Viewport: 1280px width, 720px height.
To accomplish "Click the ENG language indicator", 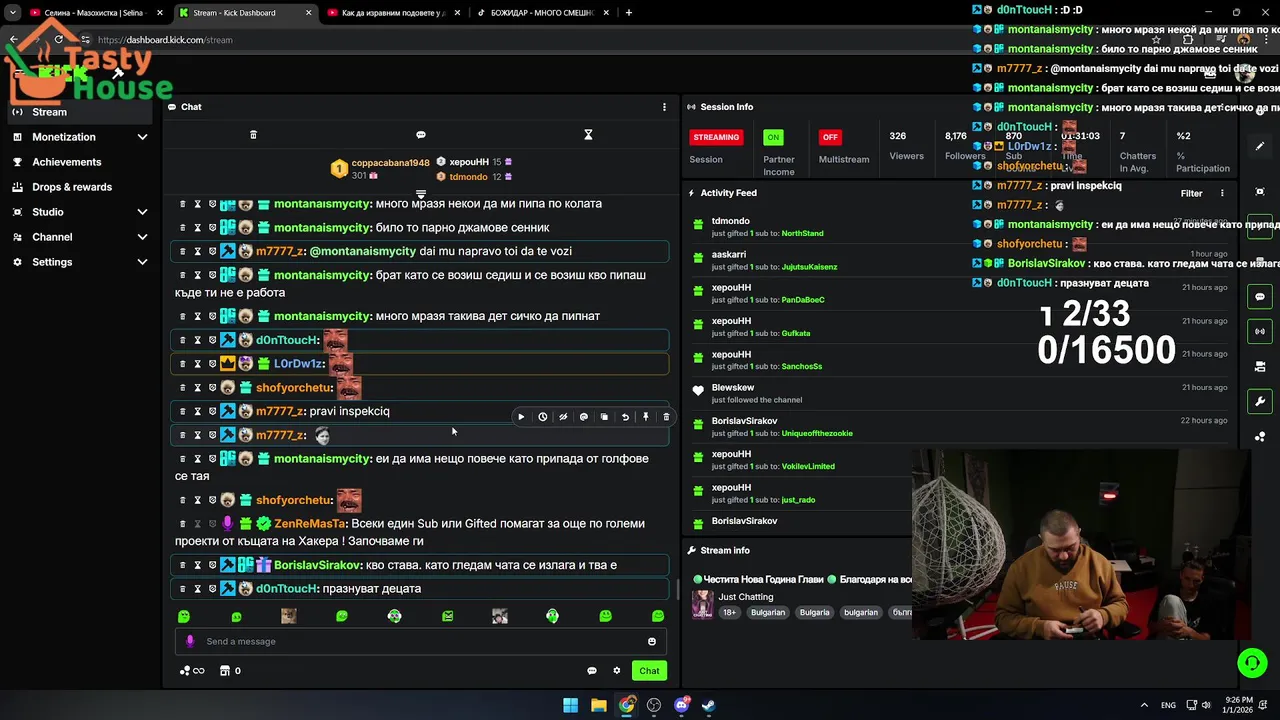I will point(1168,705).
